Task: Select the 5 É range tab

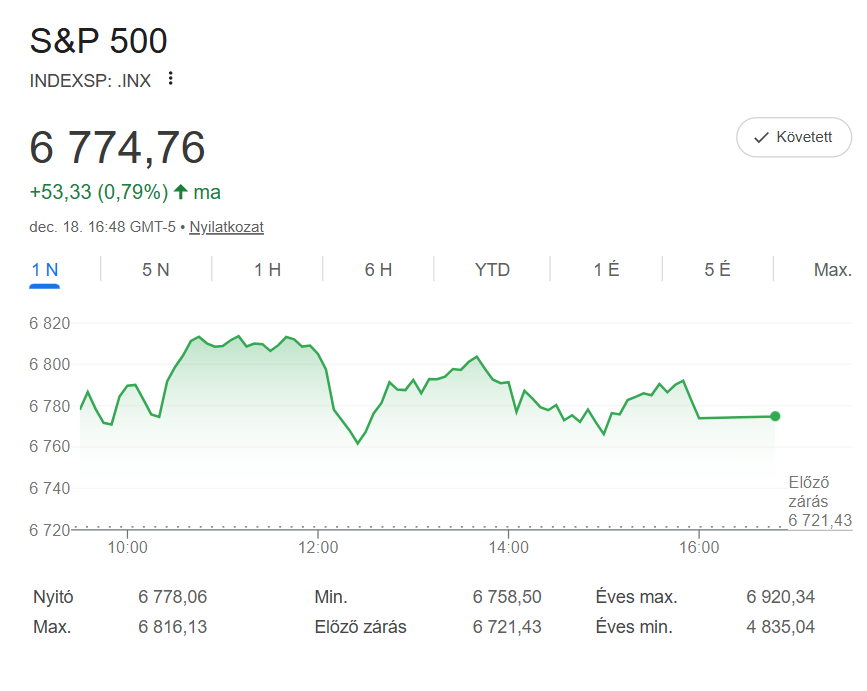Action: point(717,270)
